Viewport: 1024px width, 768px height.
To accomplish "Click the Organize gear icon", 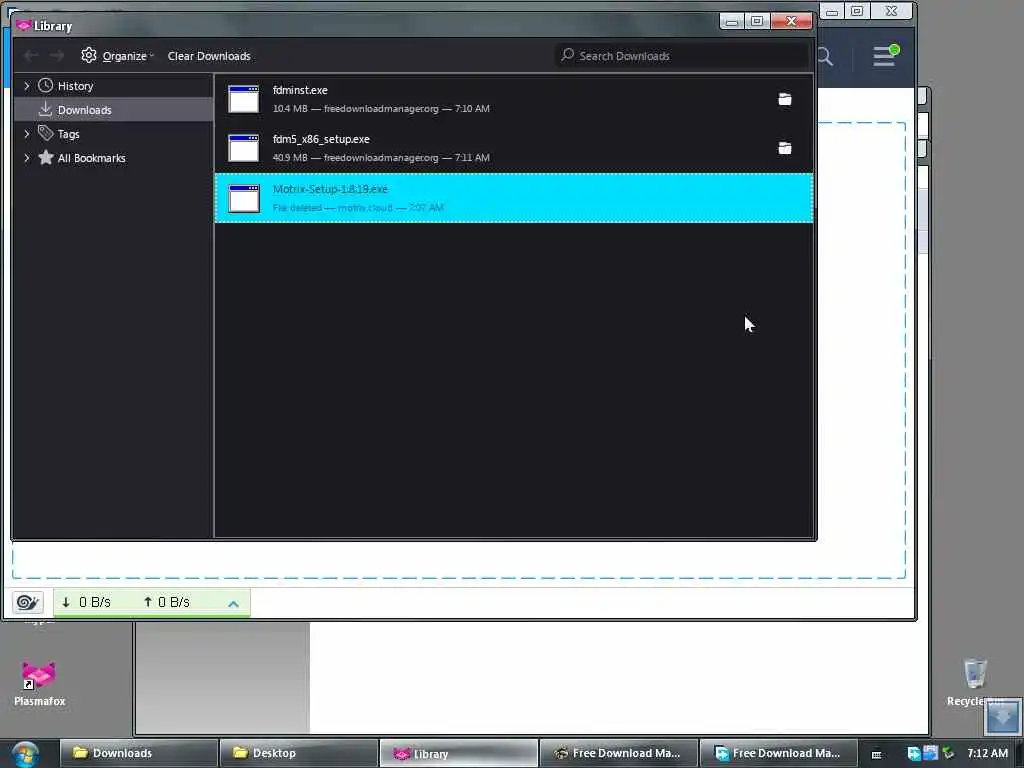I will pos(89,56).
